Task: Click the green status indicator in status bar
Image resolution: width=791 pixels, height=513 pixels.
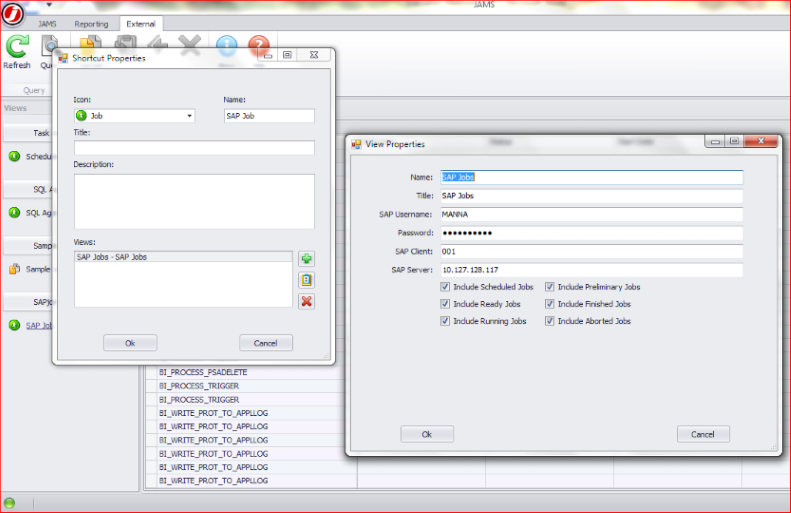Action: (x=9, y=503)
